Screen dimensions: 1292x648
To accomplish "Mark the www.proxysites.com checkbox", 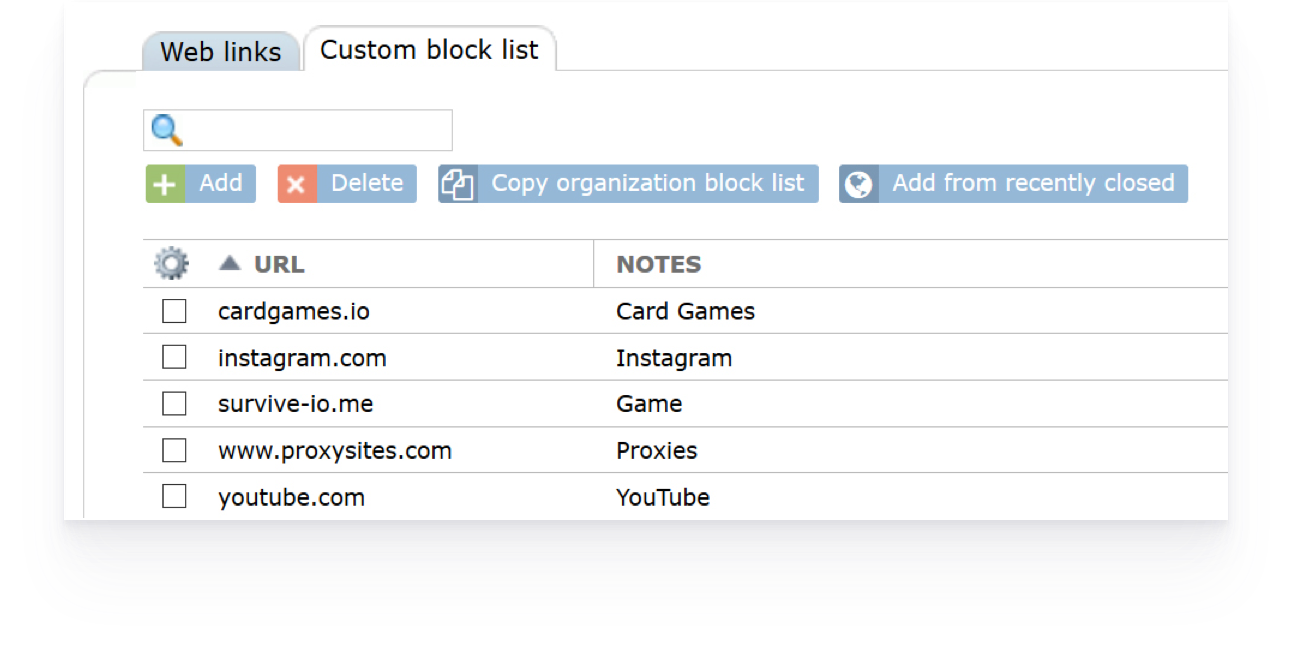I will pos(174,451).
